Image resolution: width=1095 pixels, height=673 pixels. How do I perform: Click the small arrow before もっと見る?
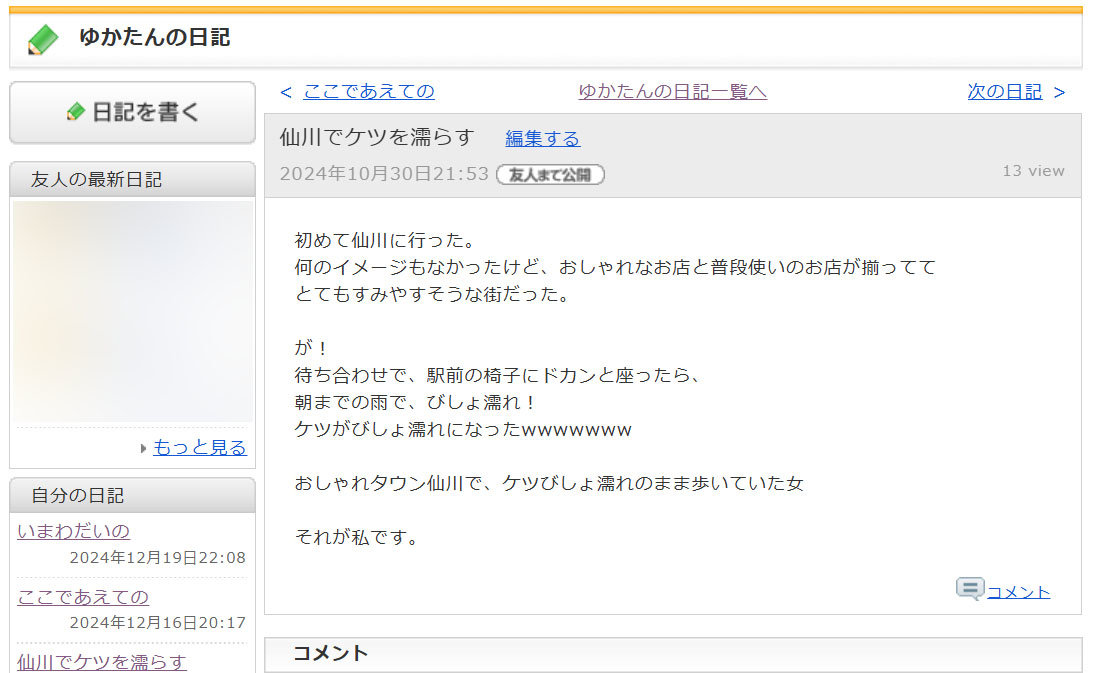(144, 448)
